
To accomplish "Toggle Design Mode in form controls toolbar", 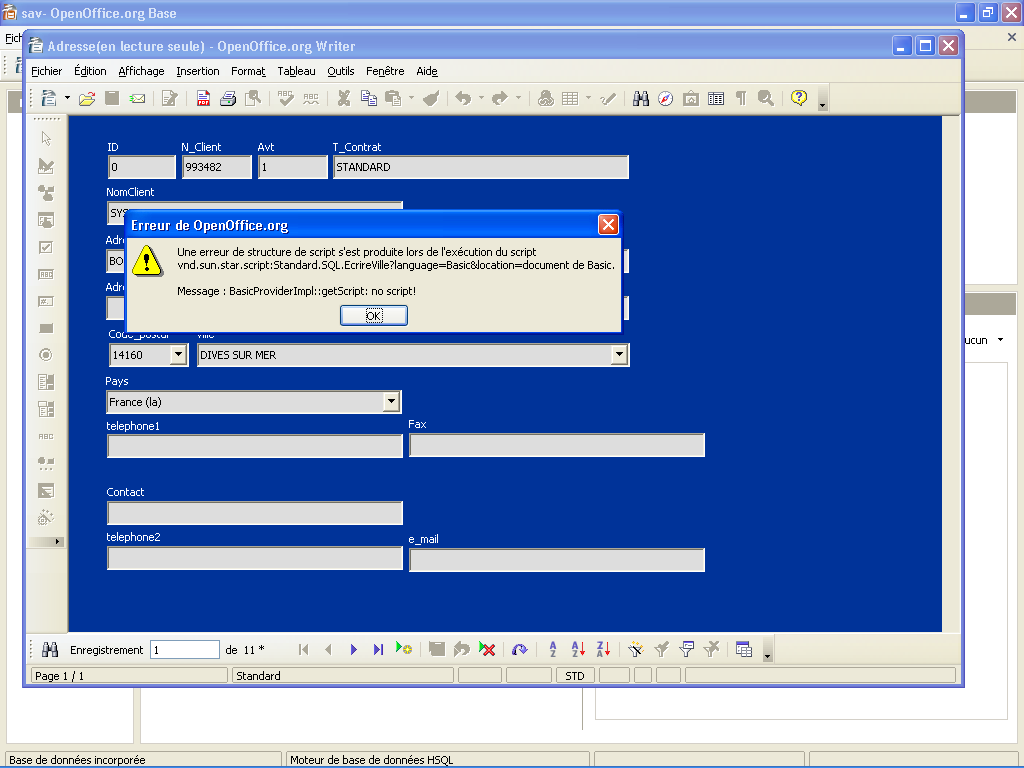I will pos(46,166).
